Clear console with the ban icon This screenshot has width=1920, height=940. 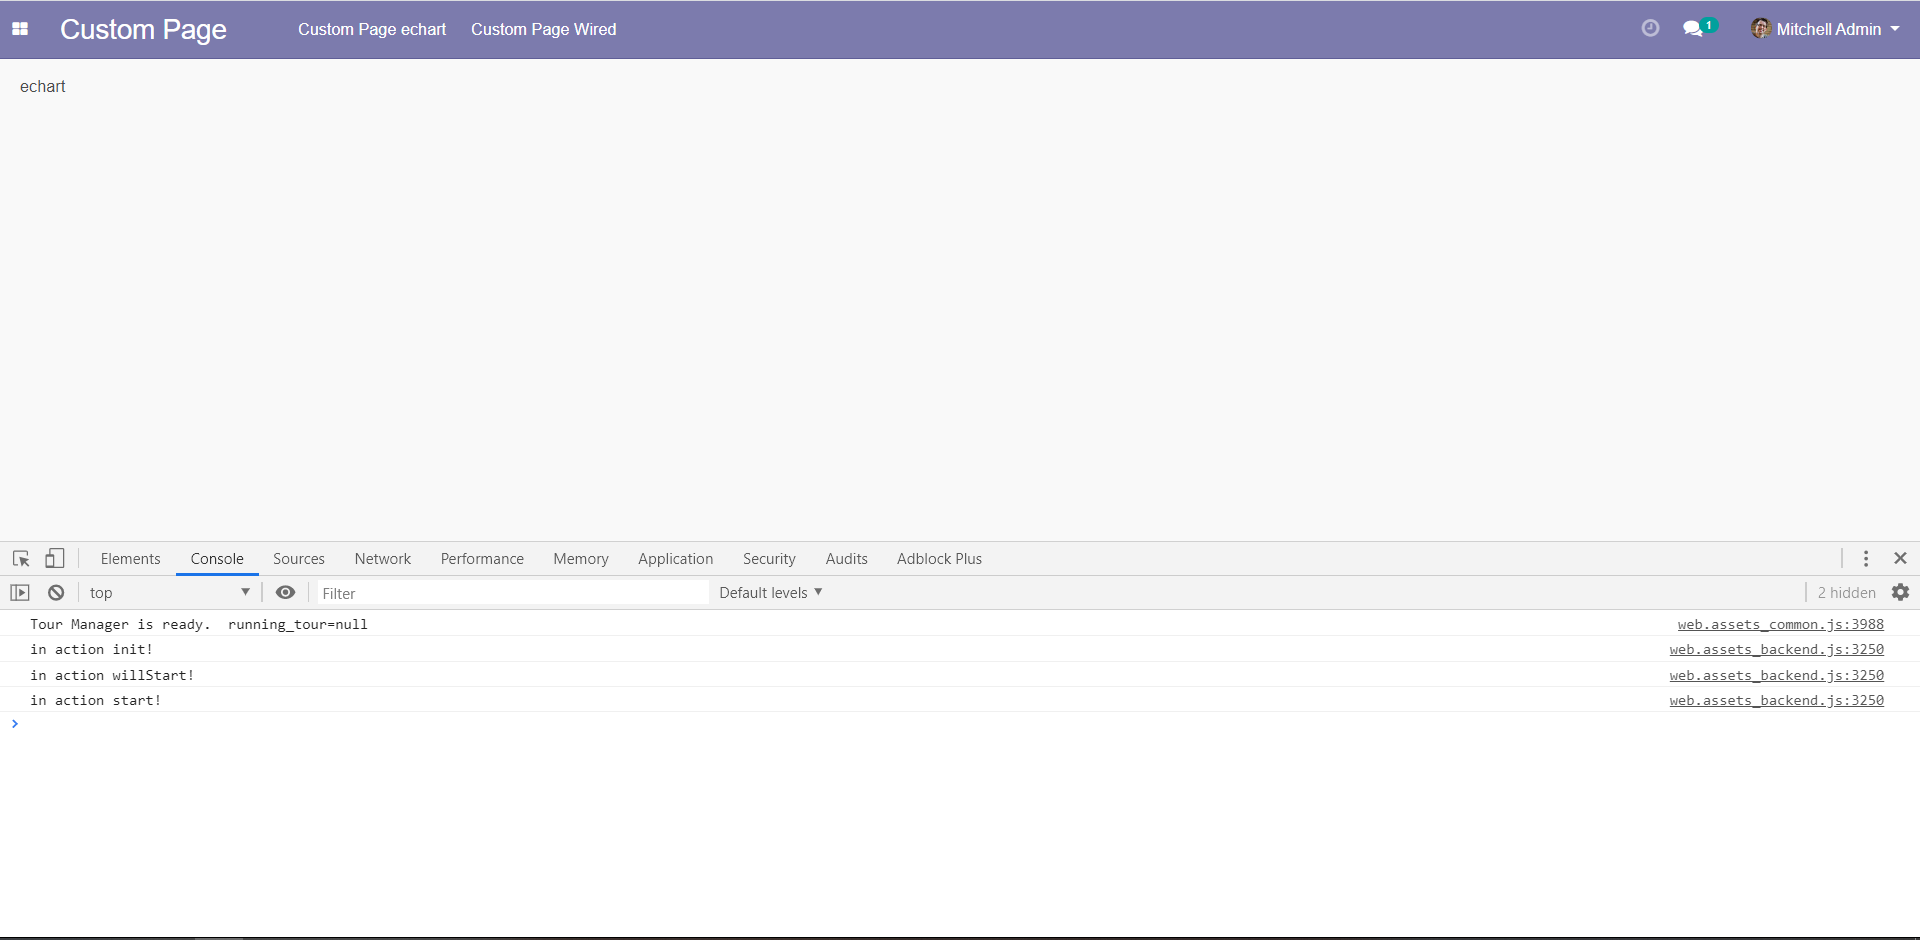coord(56,593)
